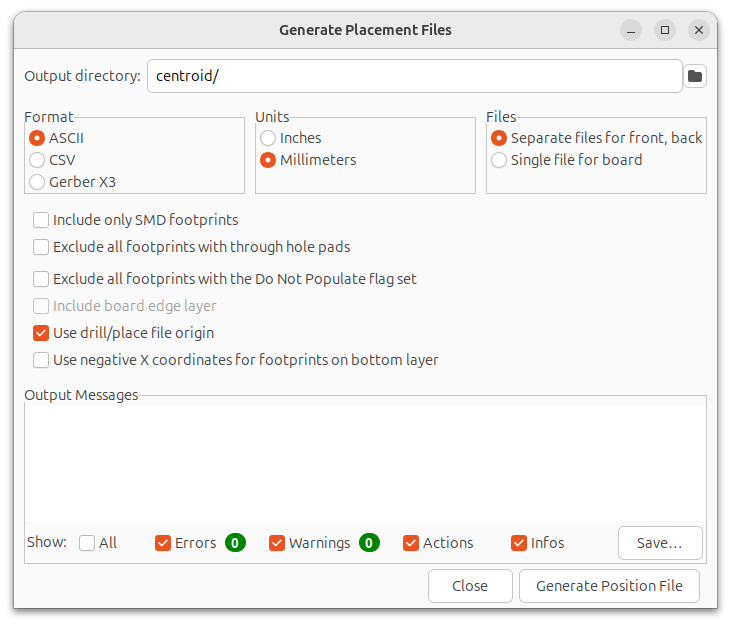The width and height of the screenshot is (731, 625).
Task: Click Generate Position File button
Action: pos(609,586)
